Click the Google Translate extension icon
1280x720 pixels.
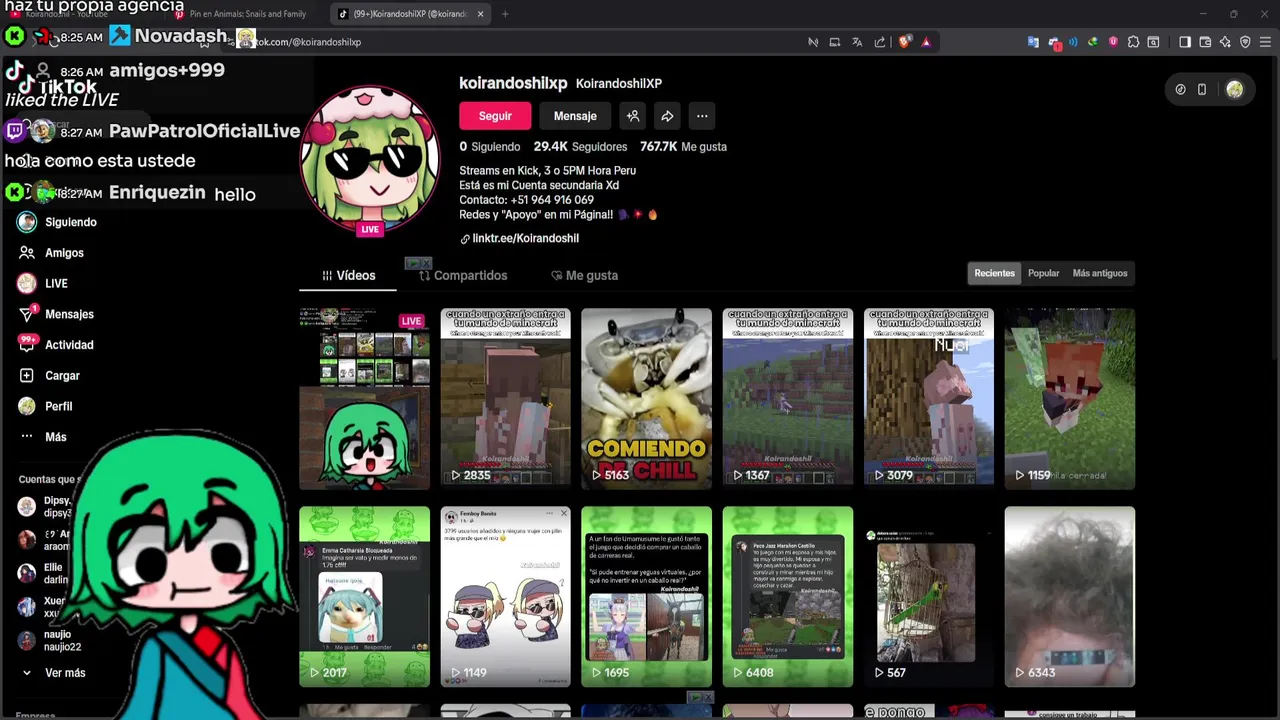click(x=1033, y=42)
